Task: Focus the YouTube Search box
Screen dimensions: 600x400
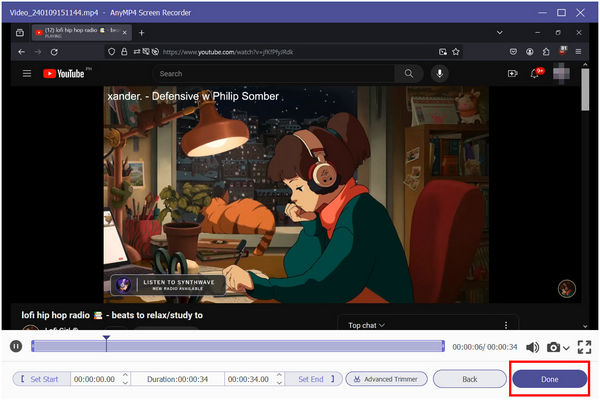Action: click(274, 73)
